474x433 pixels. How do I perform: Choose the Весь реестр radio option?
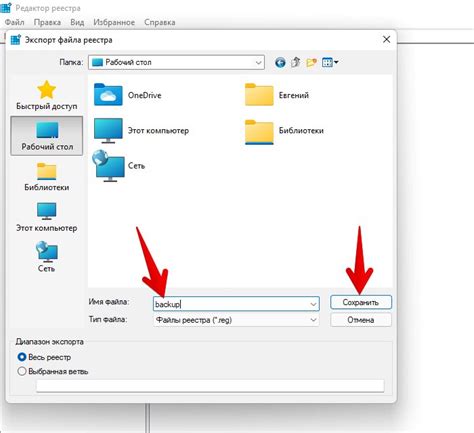pos(22,357)
